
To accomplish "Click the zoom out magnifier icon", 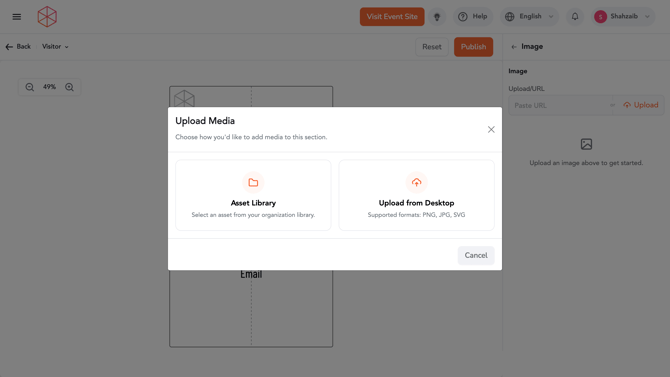I will 29,87.
